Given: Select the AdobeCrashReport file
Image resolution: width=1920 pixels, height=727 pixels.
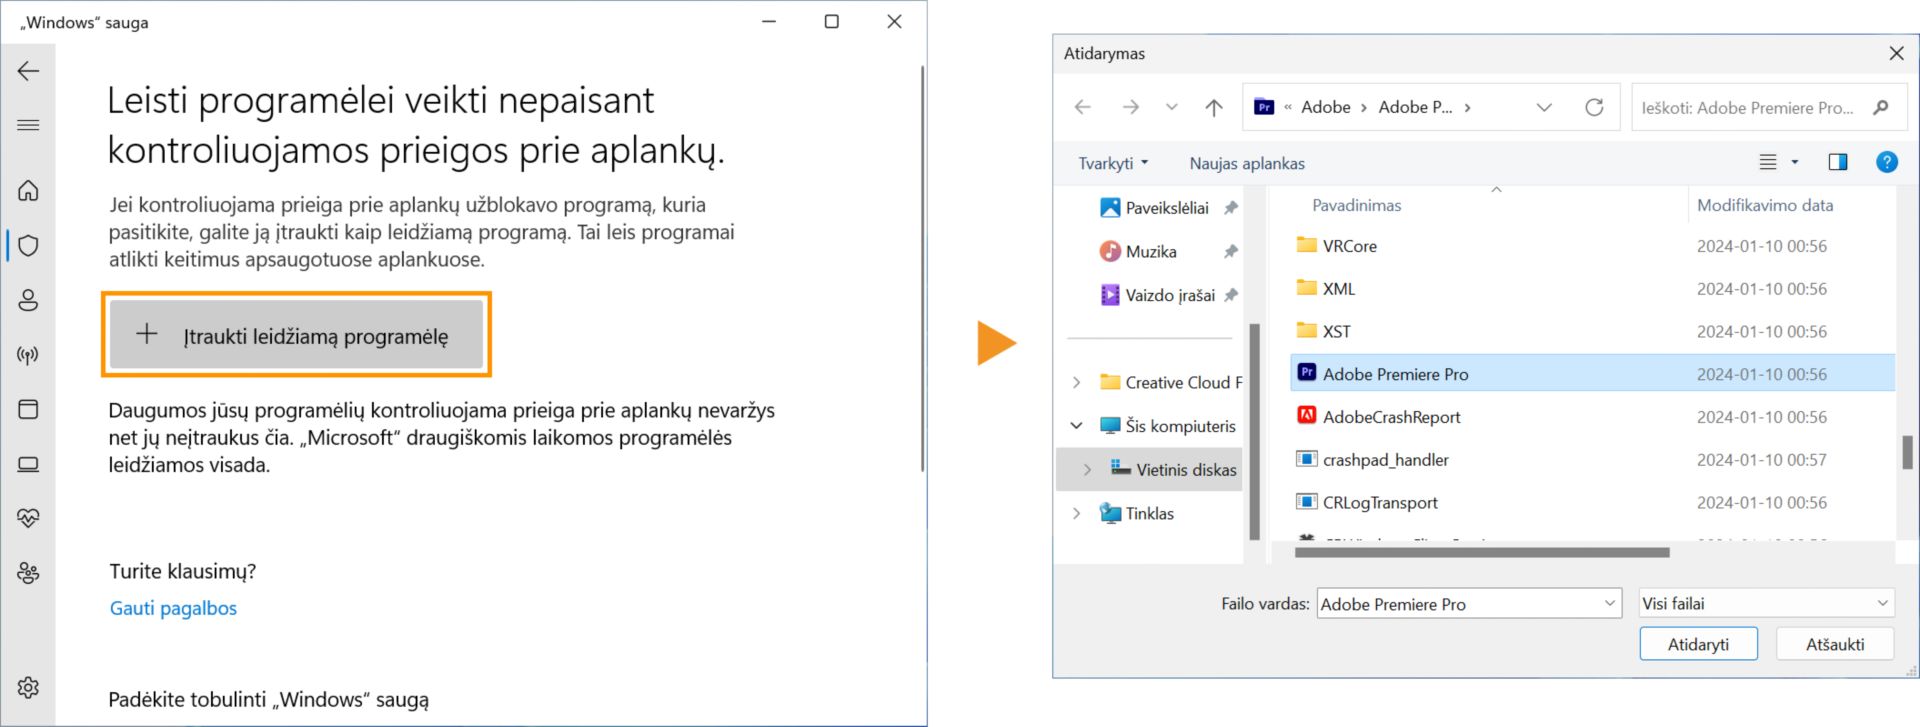Looking at the screenshot, I should point(1592,417).
